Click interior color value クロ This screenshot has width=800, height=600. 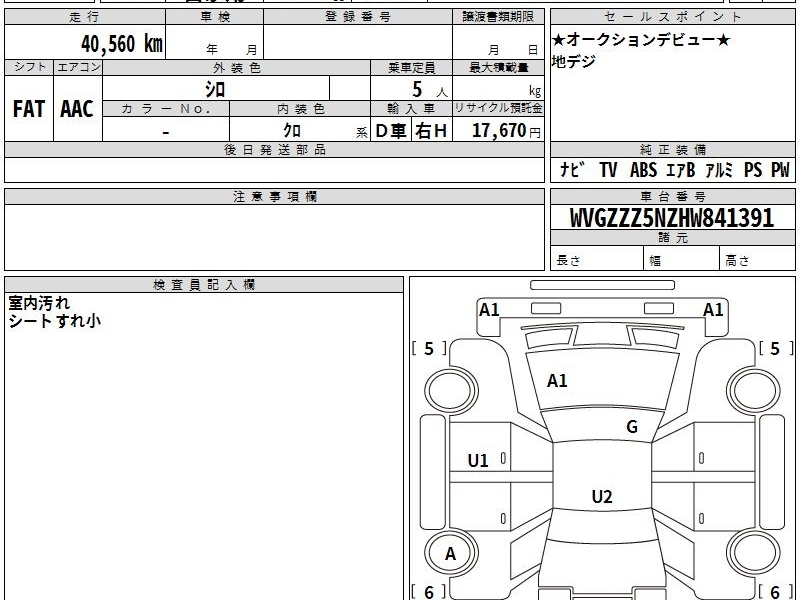click(292, 130)
